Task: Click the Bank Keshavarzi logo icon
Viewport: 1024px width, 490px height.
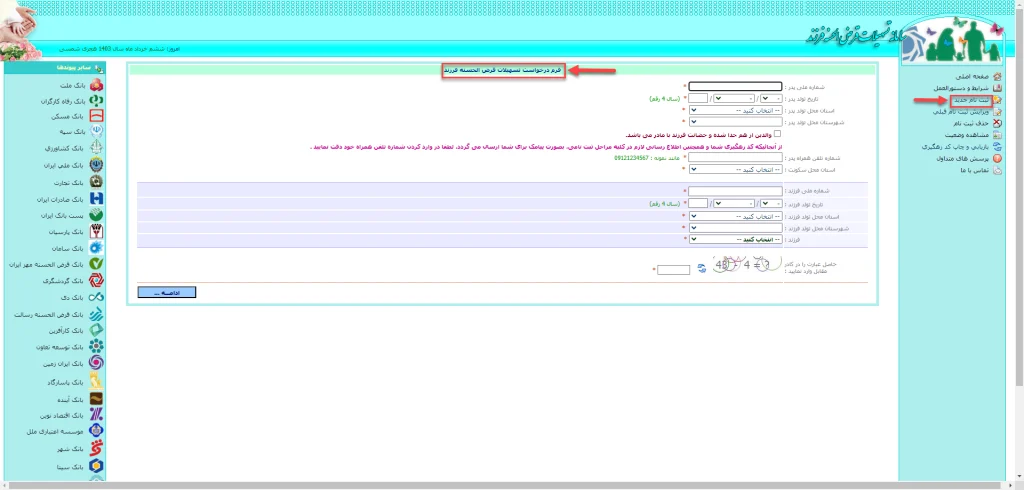Action: [96, 148]
